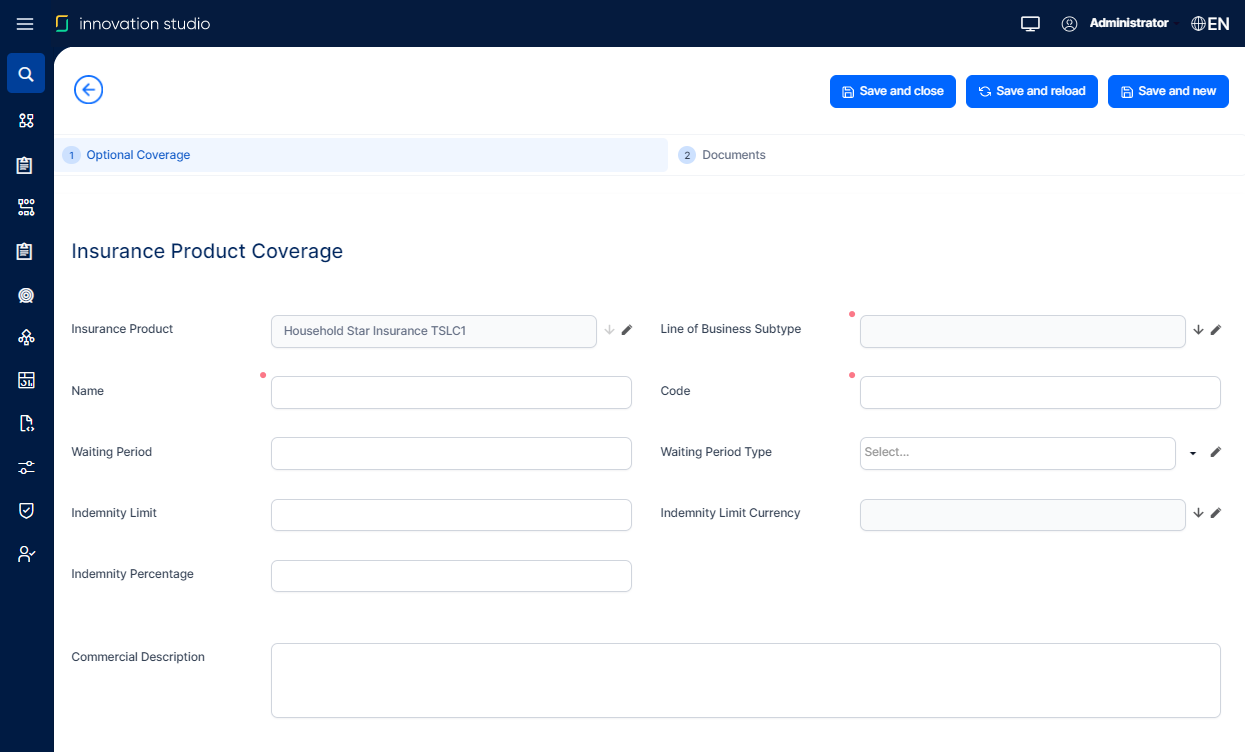This screenshot has height=752, width=1245.
Task: Click the Save and new button
Action: 1167,91
